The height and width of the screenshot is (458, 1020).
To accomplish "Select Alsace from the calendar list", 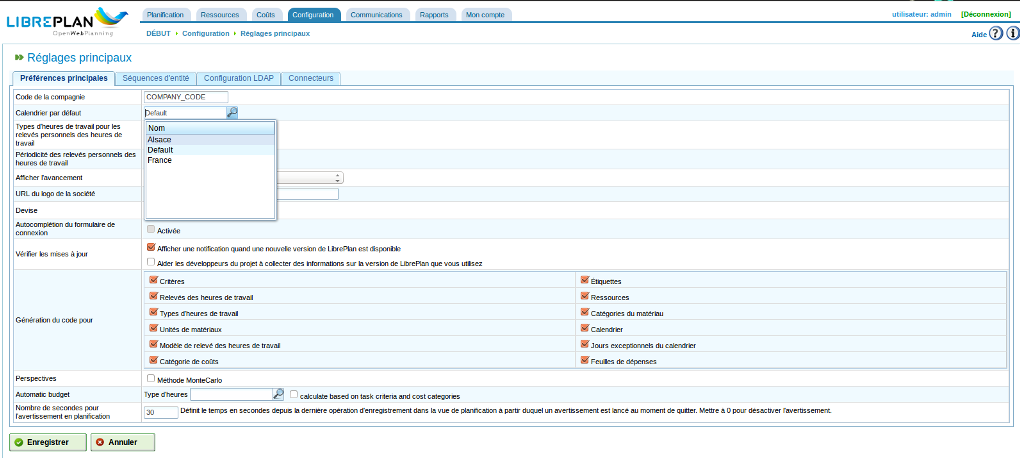I will click(x=160, y=140).
